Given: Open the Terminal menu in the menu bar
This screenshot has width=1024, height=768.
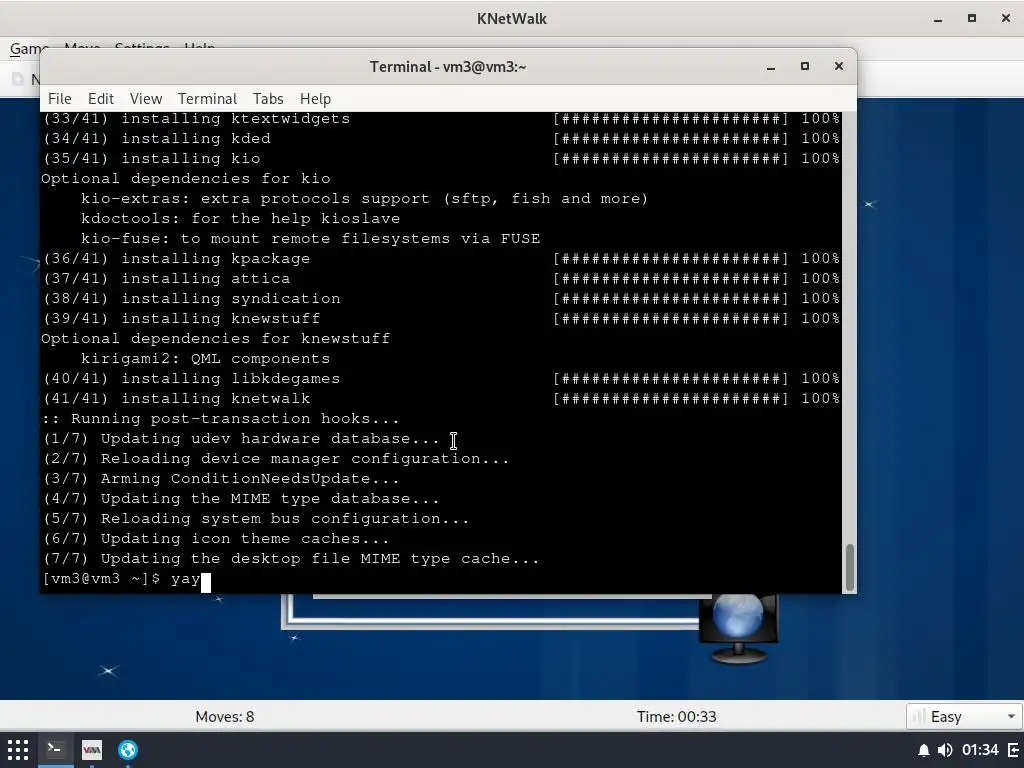Looking at the screenshot, I should click(207, 99).
